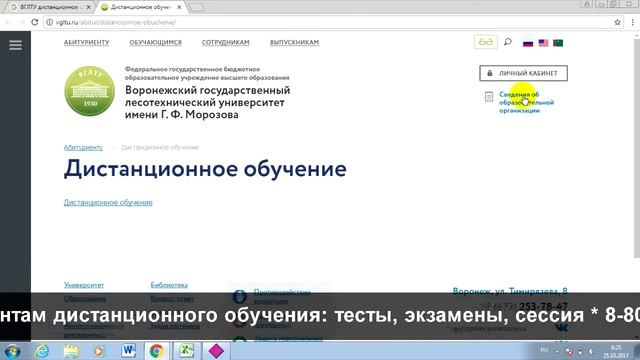Click the Университет footer link

(x=84, y=285)
